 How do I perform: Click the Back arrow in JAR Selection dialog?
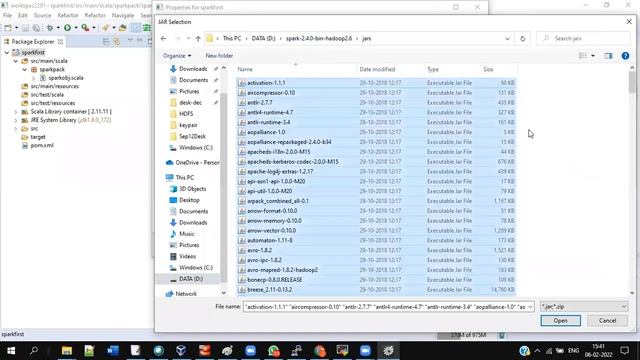coord(164,38)
